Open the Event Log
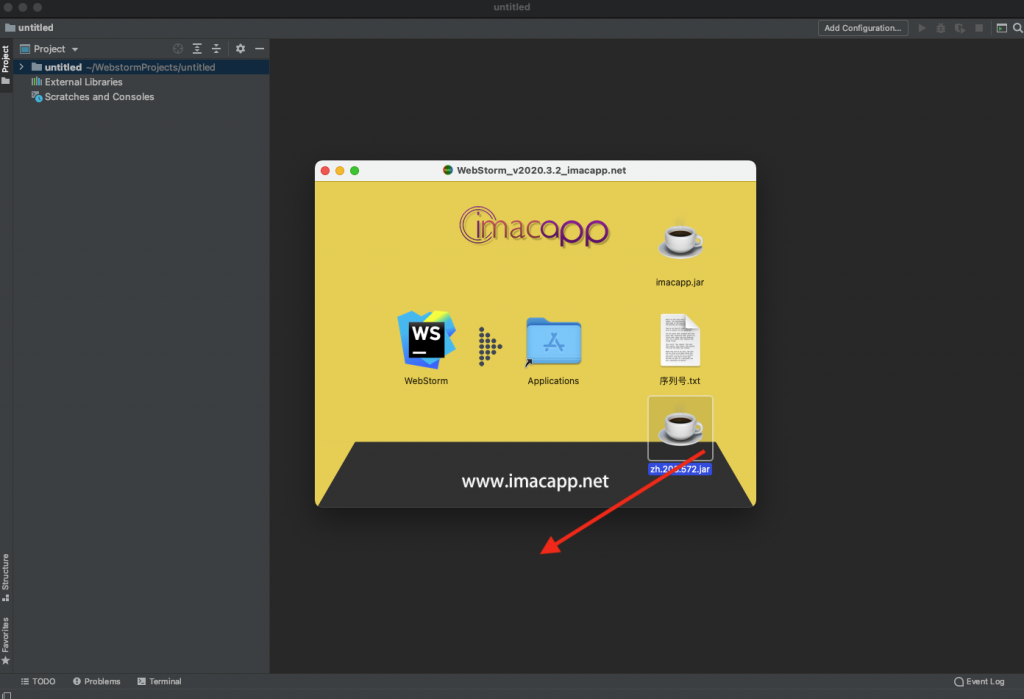This screenshot has width=1024, height=699. (x=979, y=681)
